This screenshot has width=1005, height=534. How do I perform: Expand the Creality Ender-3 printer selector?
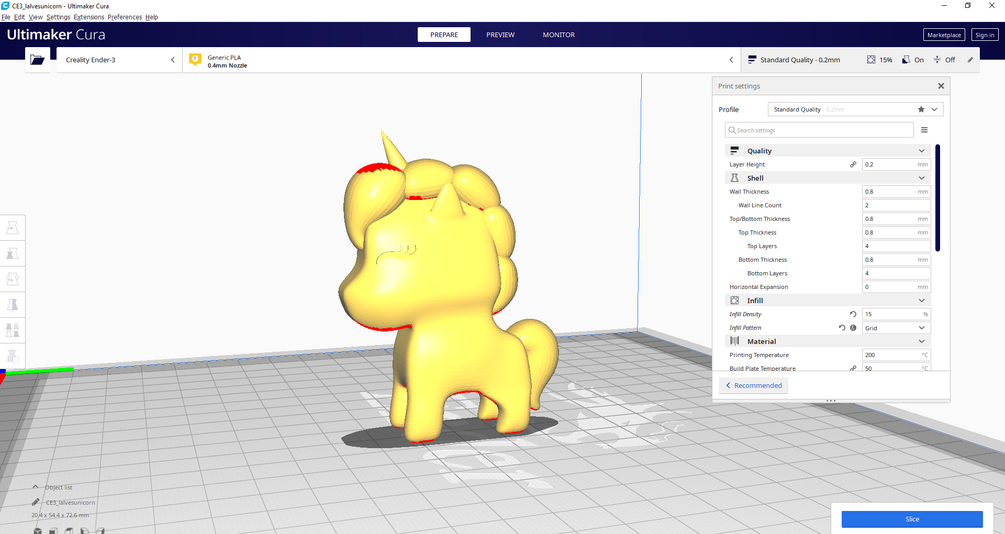click(172, 60)
